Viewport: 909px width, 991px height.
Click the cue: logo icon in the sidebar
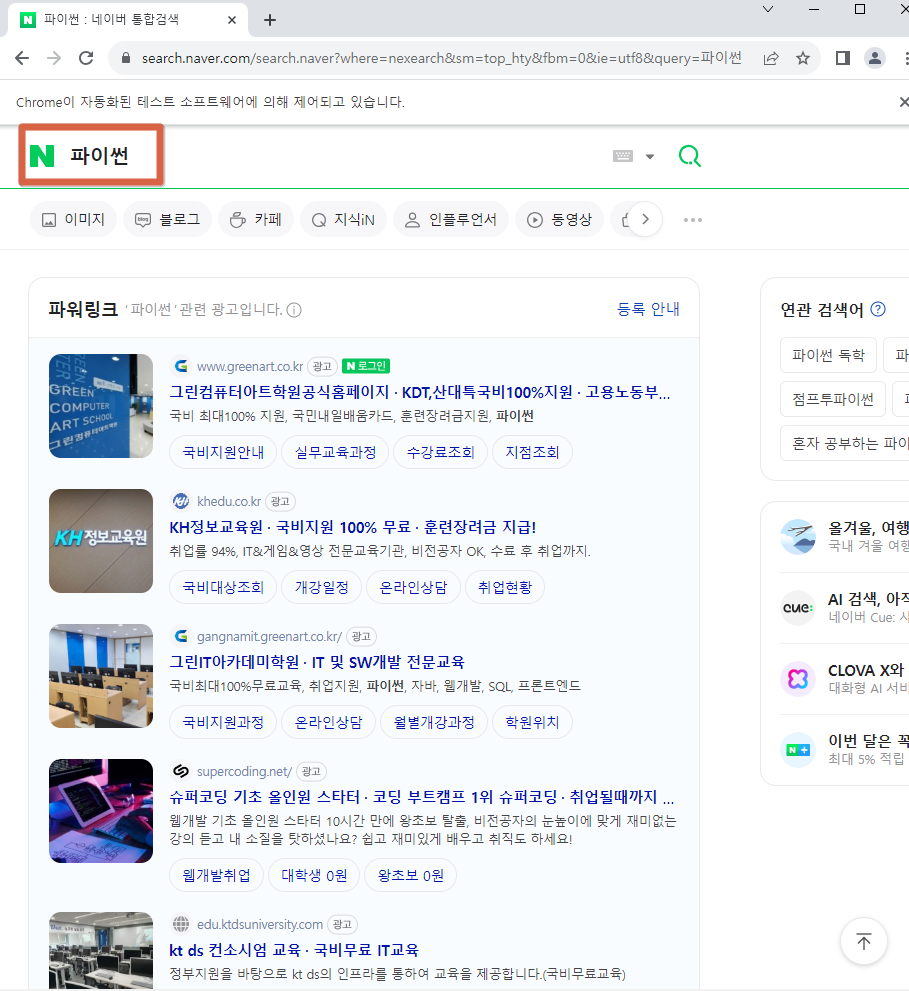pyautogui.click(x=798, y=608)
